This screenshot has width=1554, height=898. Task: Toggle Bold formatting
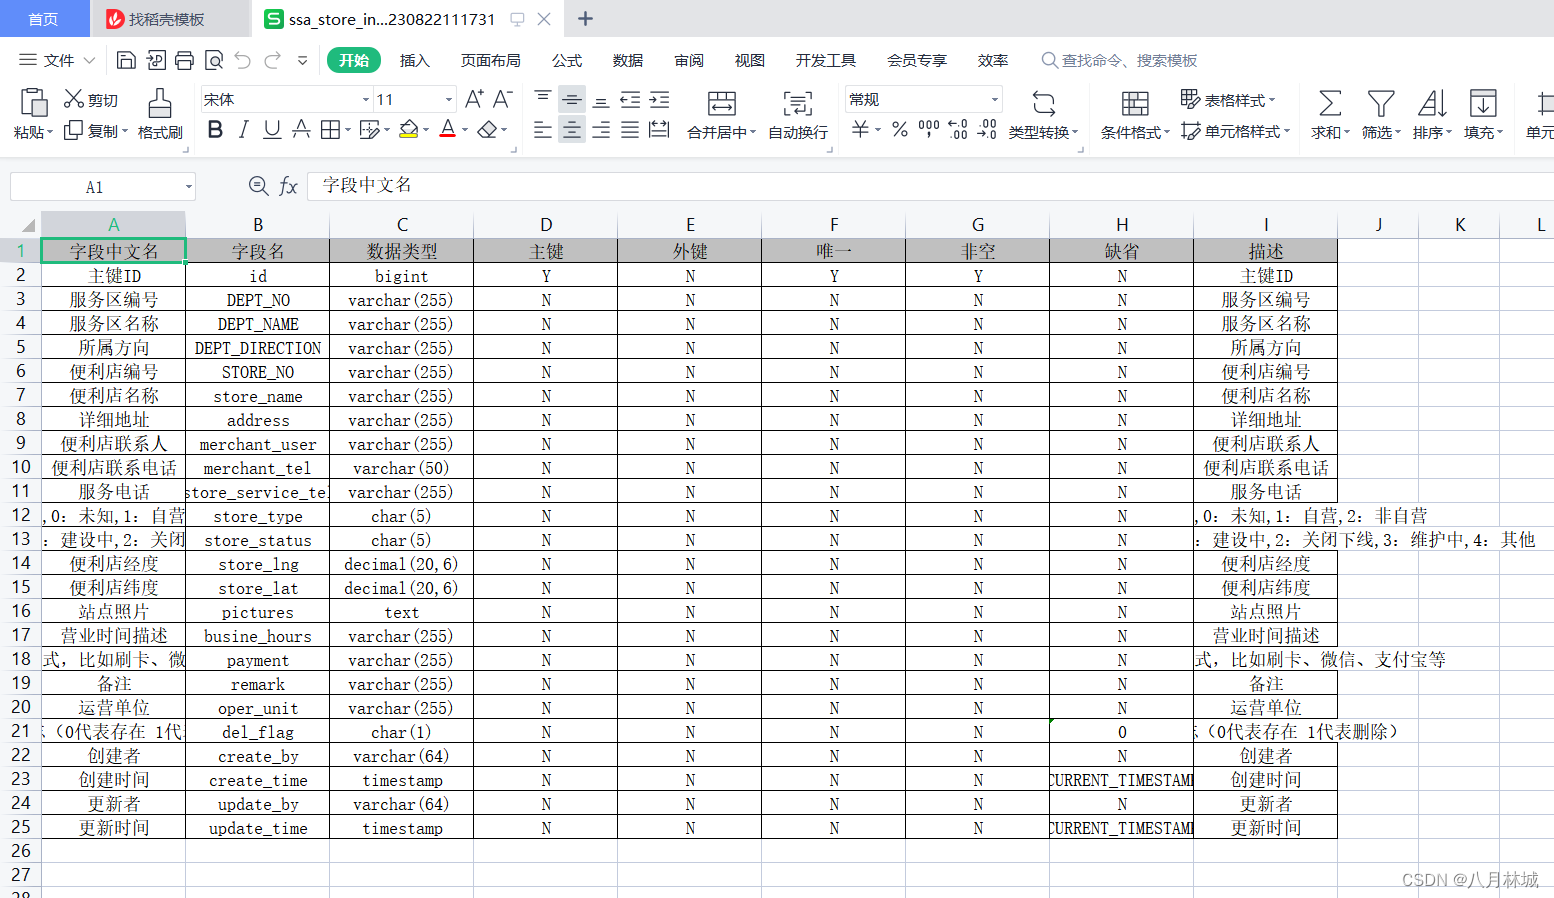[215, 129]
